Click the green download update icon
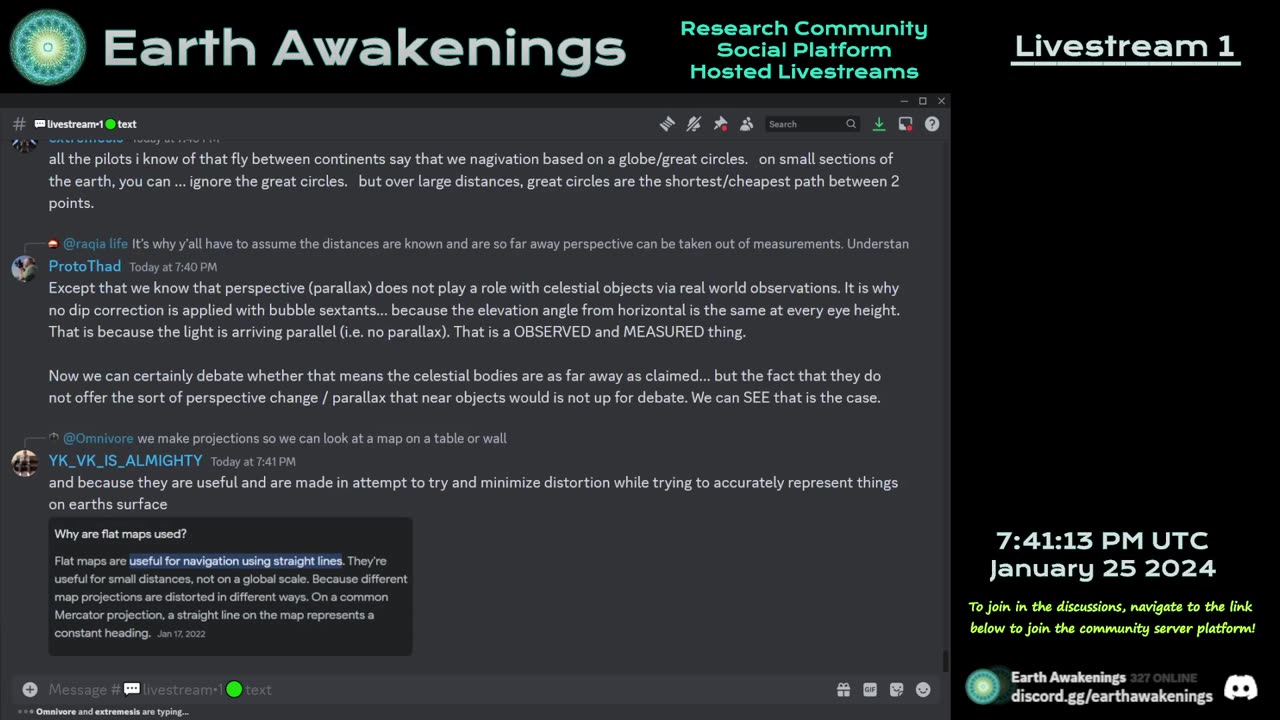Image resolution: width=1280 pixels, height=720 pixels. (879, 124)
